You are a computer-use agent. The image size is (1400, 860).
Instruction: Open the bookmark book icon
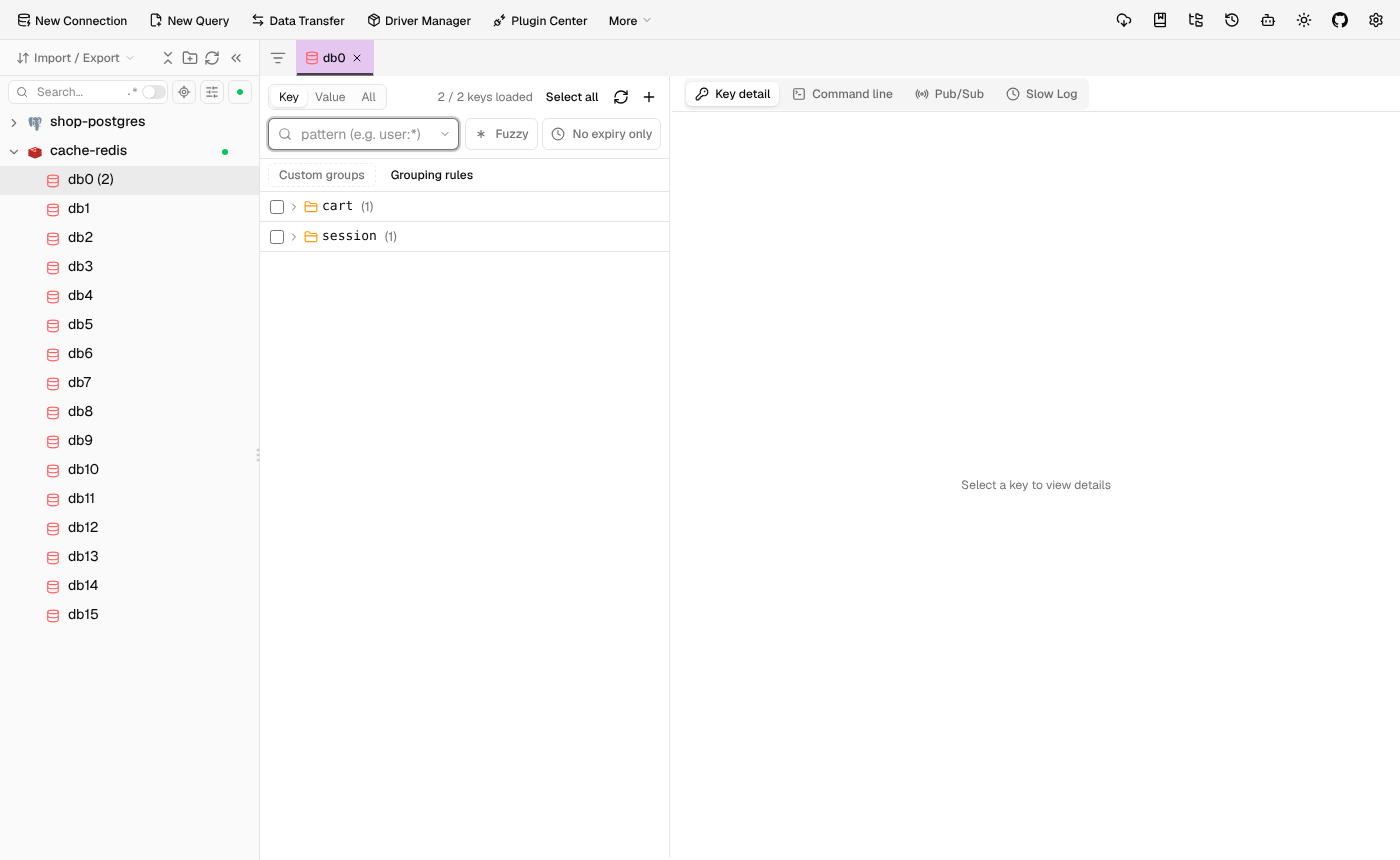1160,20
